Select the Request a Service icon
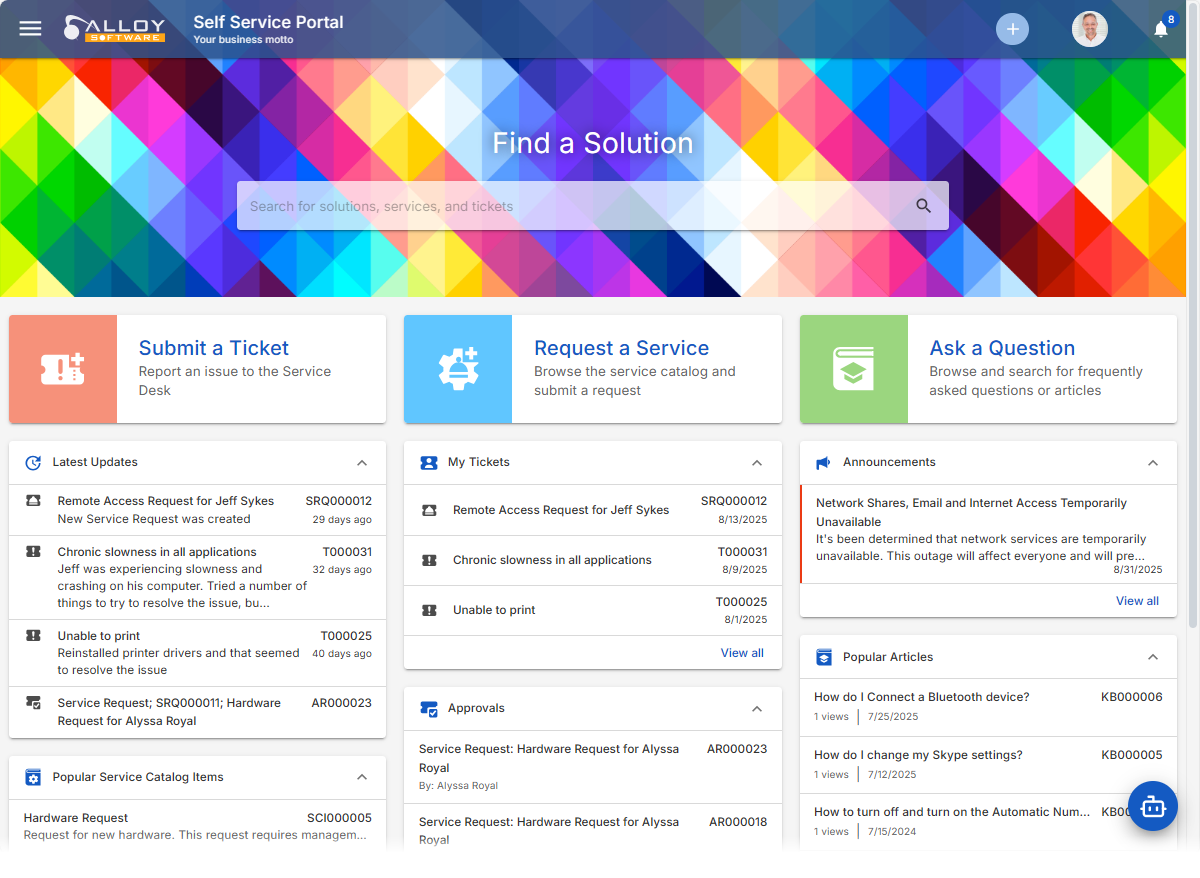This screenshot has width=1200, height=878. click(458, 369)
